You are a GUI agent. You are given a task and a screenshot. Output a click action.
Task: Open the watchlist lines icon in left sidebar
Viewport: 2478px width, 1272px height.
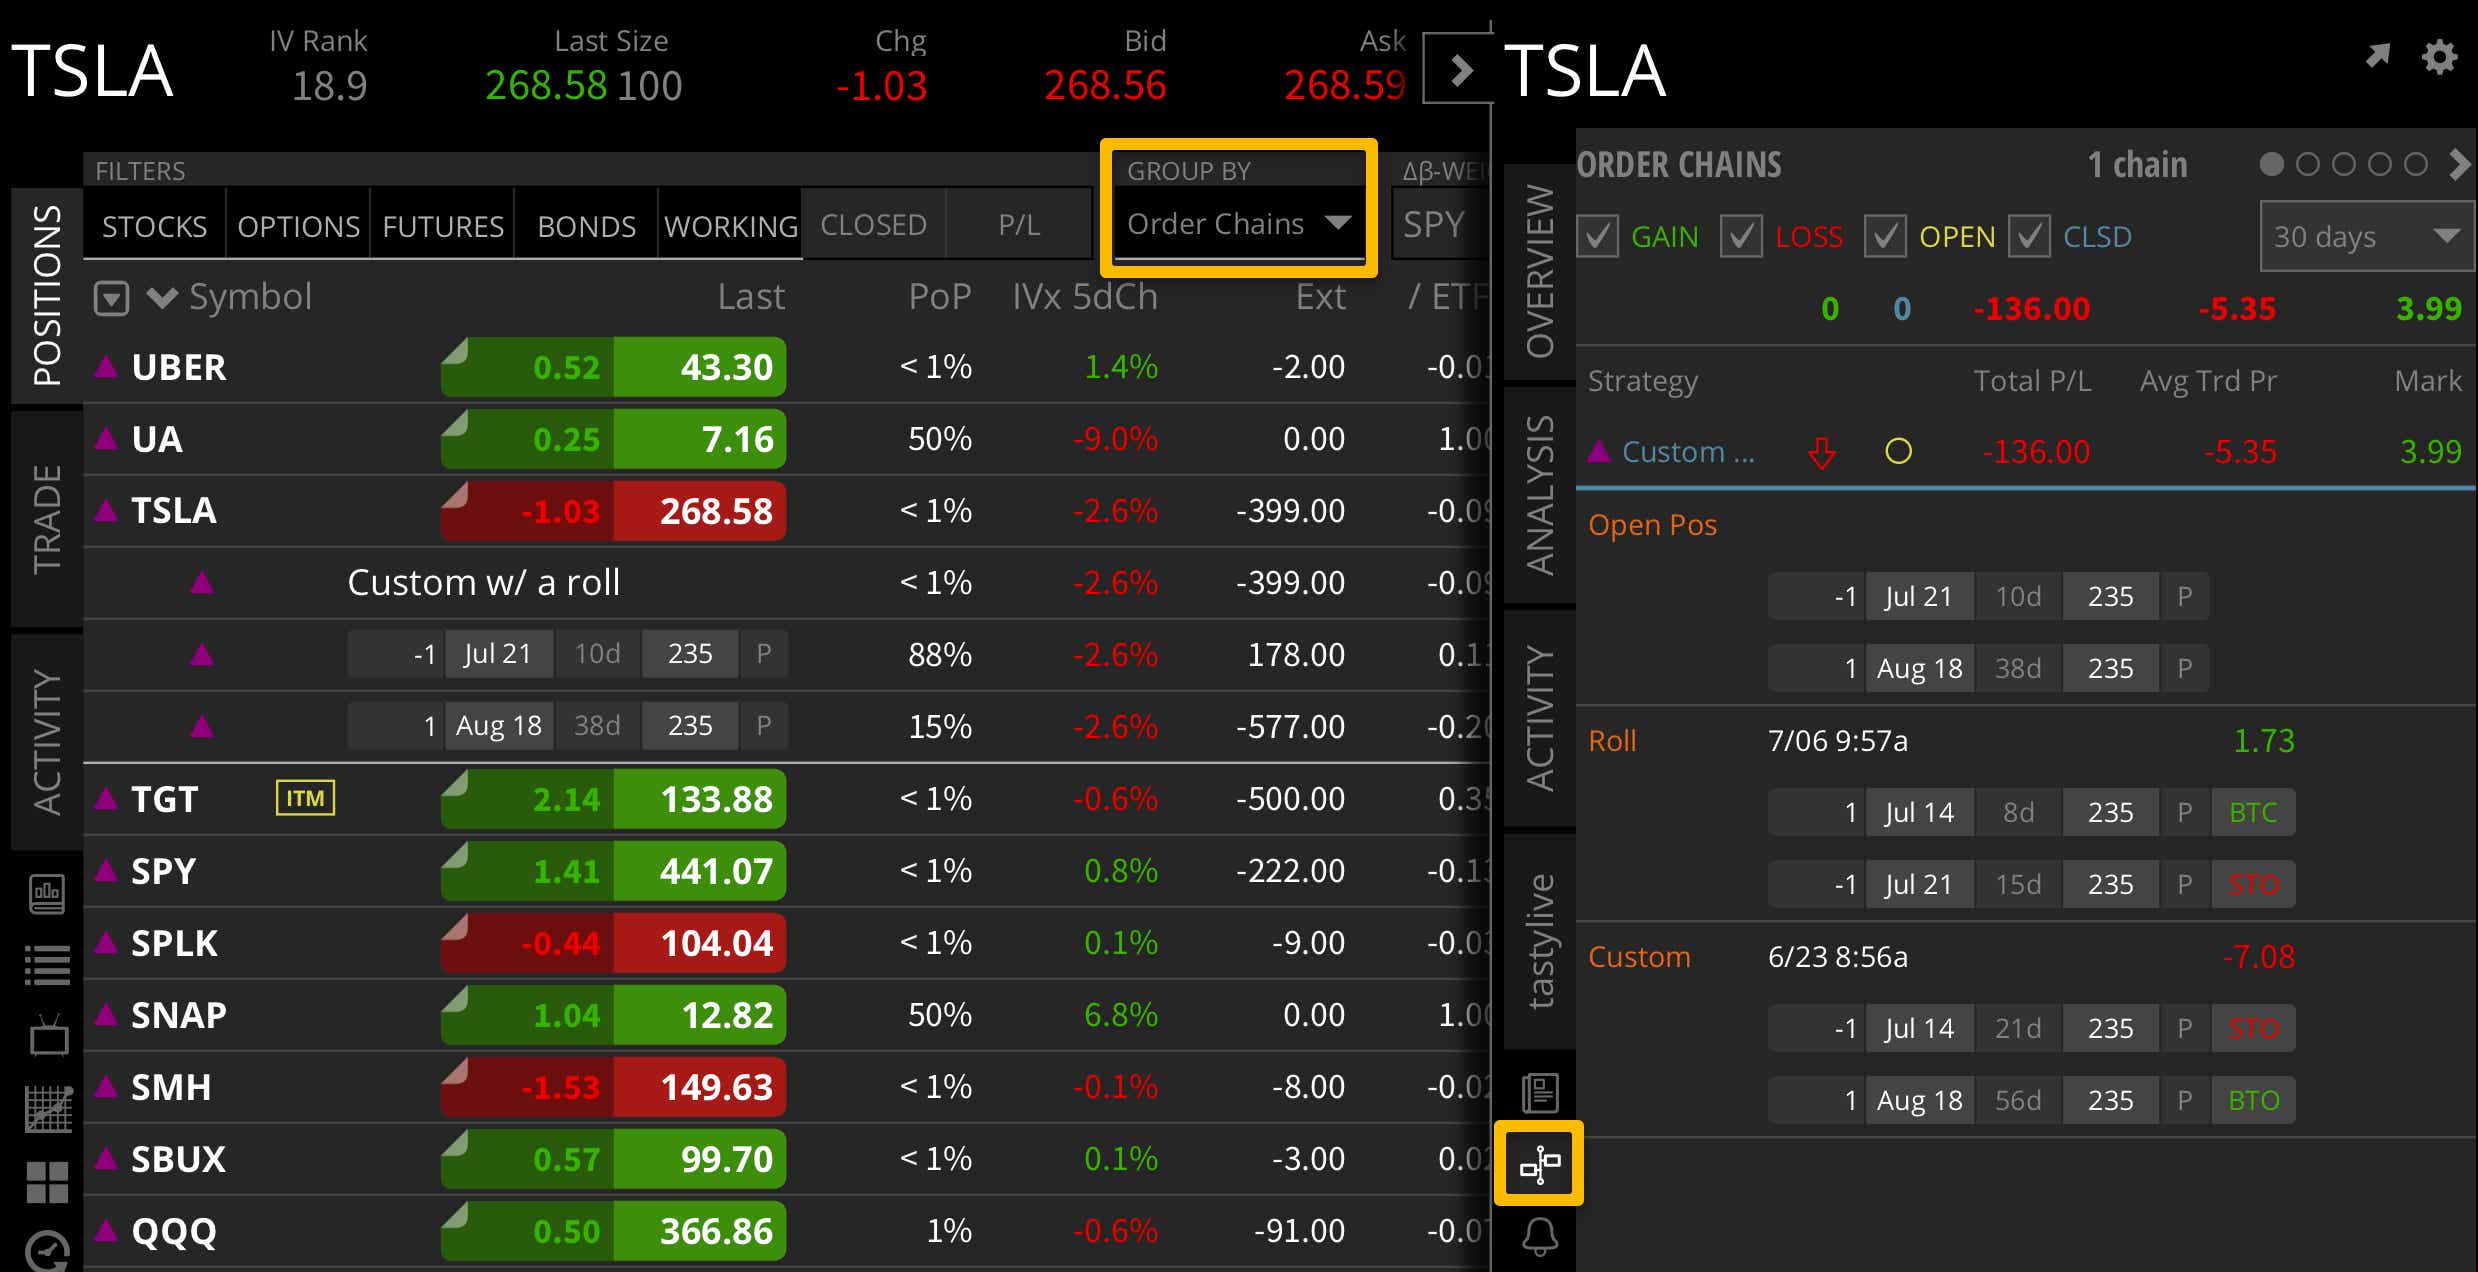(47, 965)
